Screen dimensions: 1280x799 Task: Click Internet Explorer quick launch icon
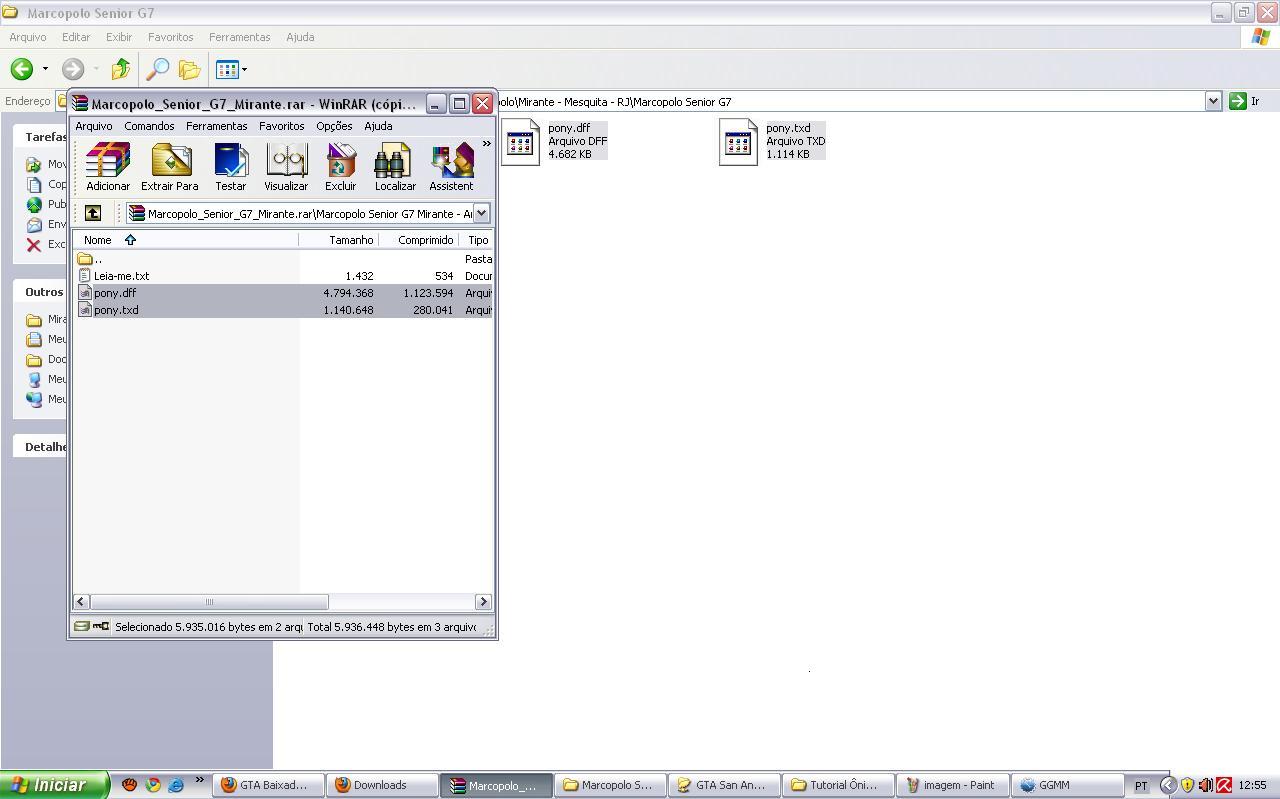tap(176, 785)
